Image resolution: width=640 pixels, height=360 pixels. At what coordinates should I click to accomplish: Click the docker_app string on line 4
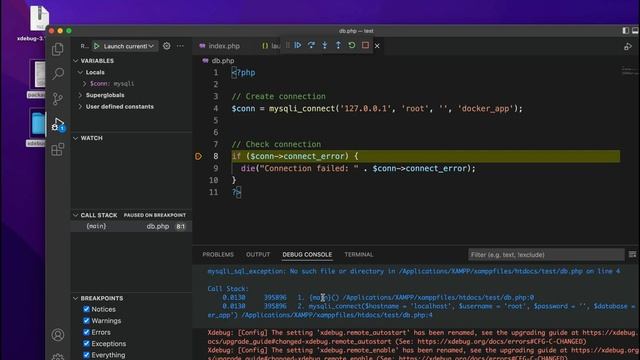click(x=486, y=109)
